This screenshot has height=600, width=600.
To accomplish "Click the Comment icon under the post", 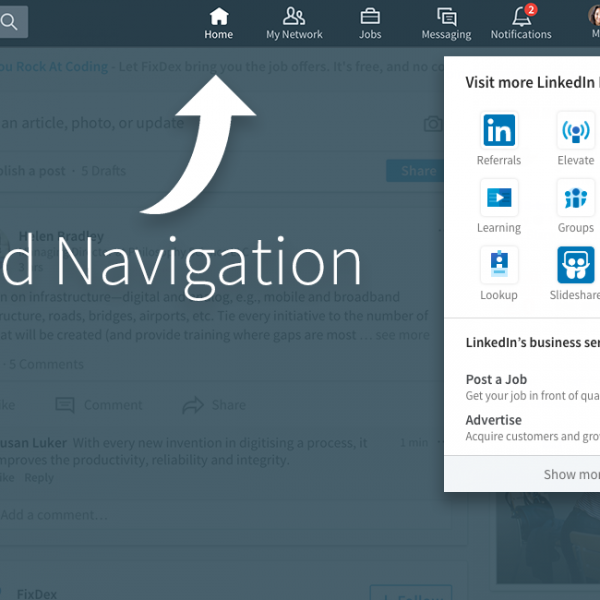I will (65, 405).
